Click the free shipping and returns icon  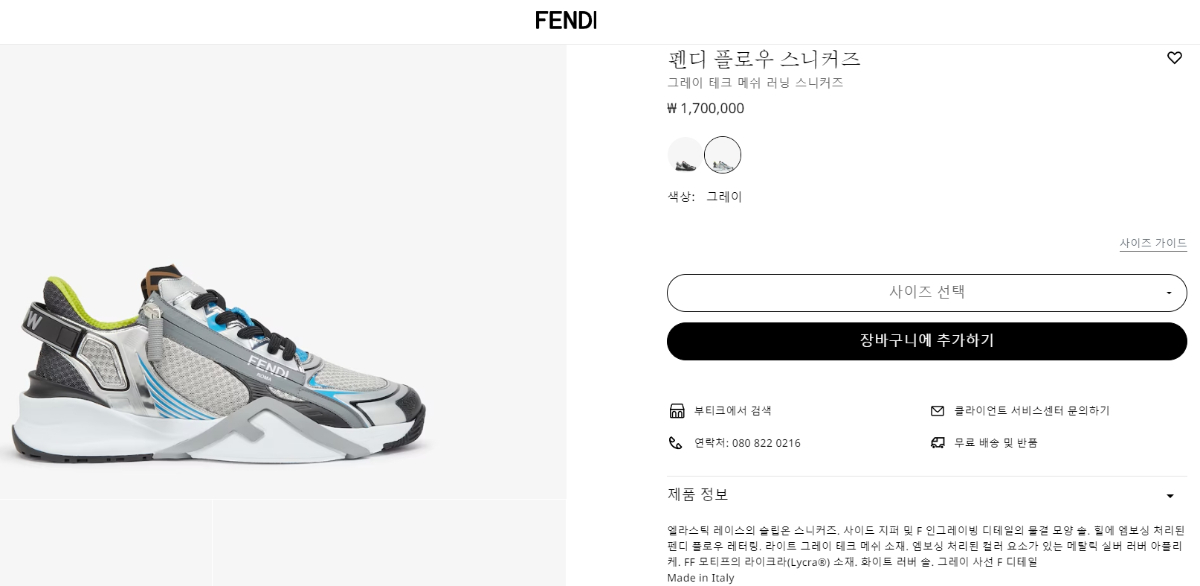click(x=937, y=443)
